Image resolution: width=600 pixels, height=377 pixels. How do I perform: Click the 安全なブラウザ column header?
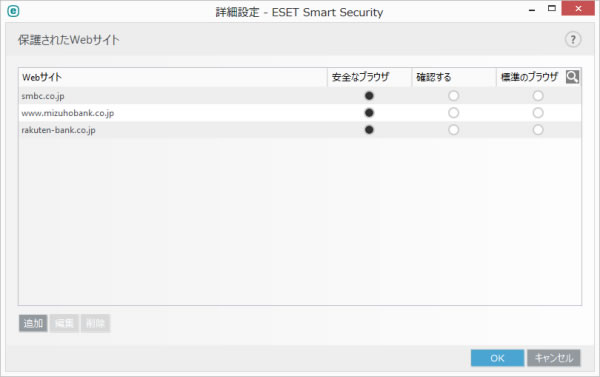[x=370, y=77]
